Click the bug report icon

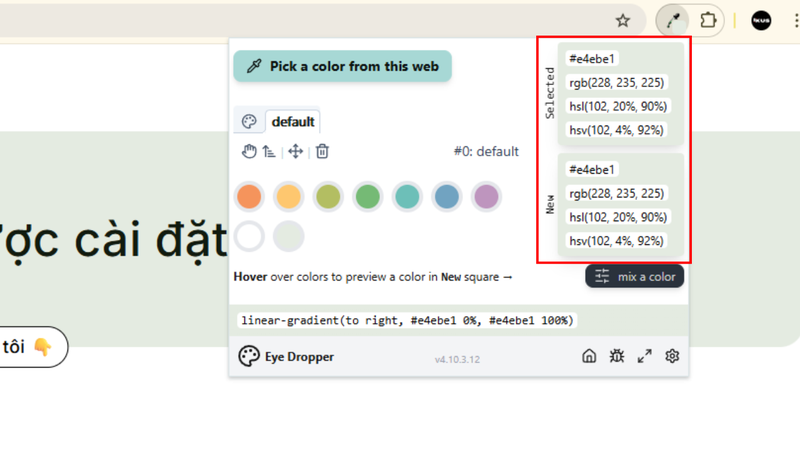(617, 356)
